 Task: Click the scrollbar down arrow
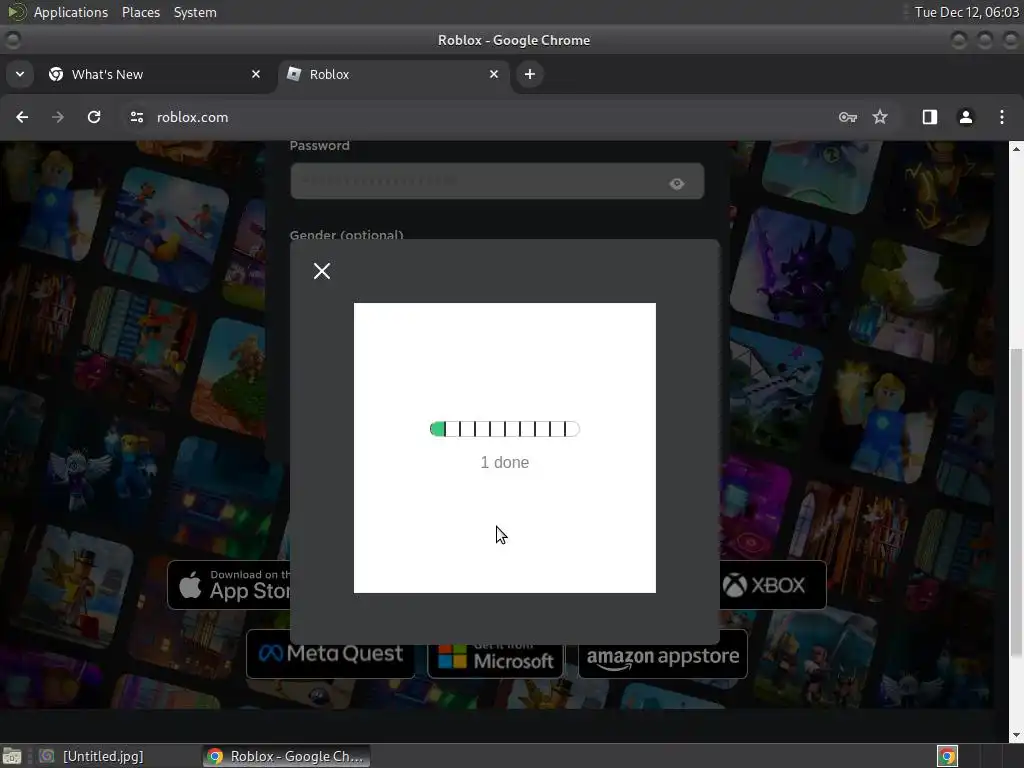(1016, 735)
